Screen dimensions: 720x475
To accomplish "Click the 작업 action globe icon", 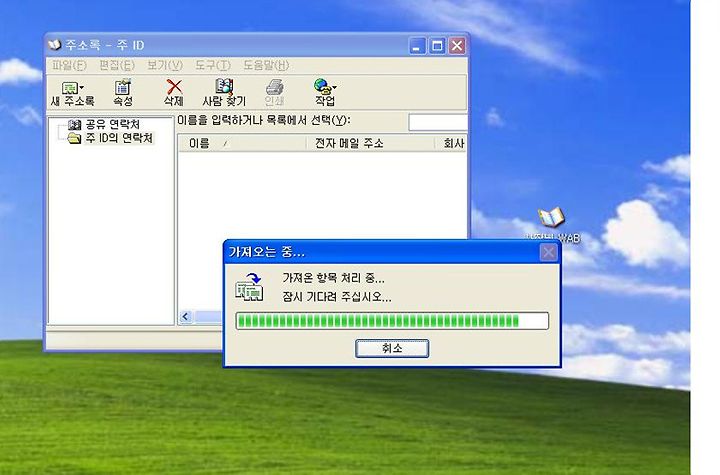I will click(x=323, y=86).
